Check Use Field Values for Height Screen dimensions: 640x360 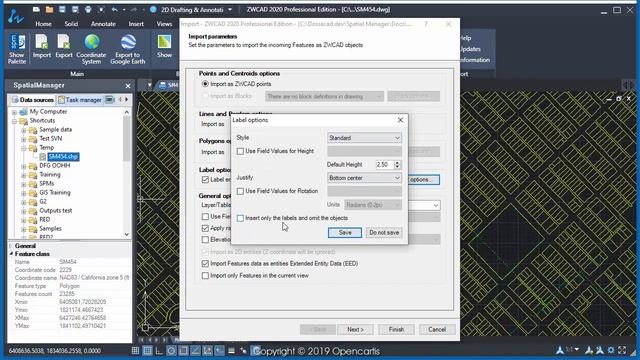[x=240, y=151]
